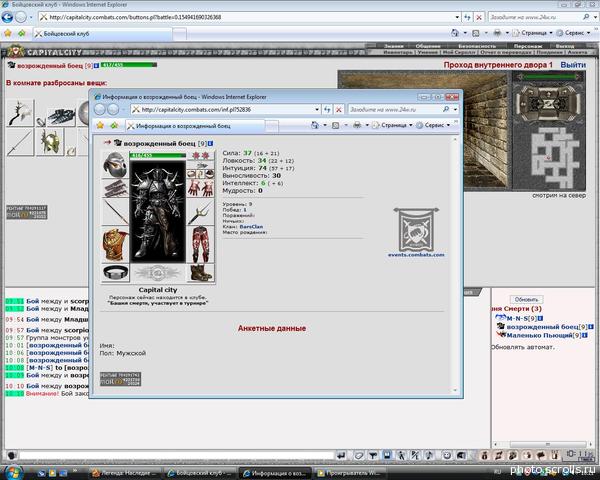Stop loading in the popup window

(339, 109)
